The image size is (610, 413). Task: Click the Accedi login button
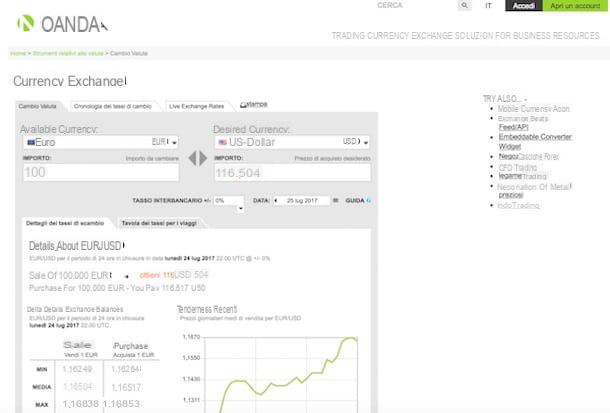[524, 5]
